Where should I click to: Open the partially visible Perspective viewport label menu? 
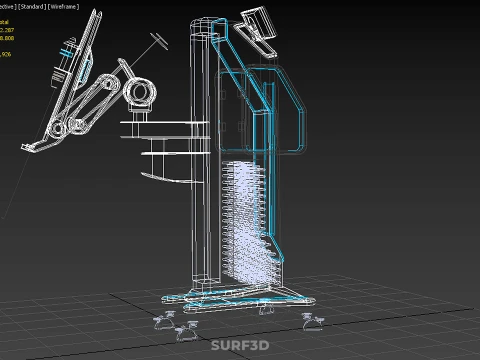tap(8, 7)
